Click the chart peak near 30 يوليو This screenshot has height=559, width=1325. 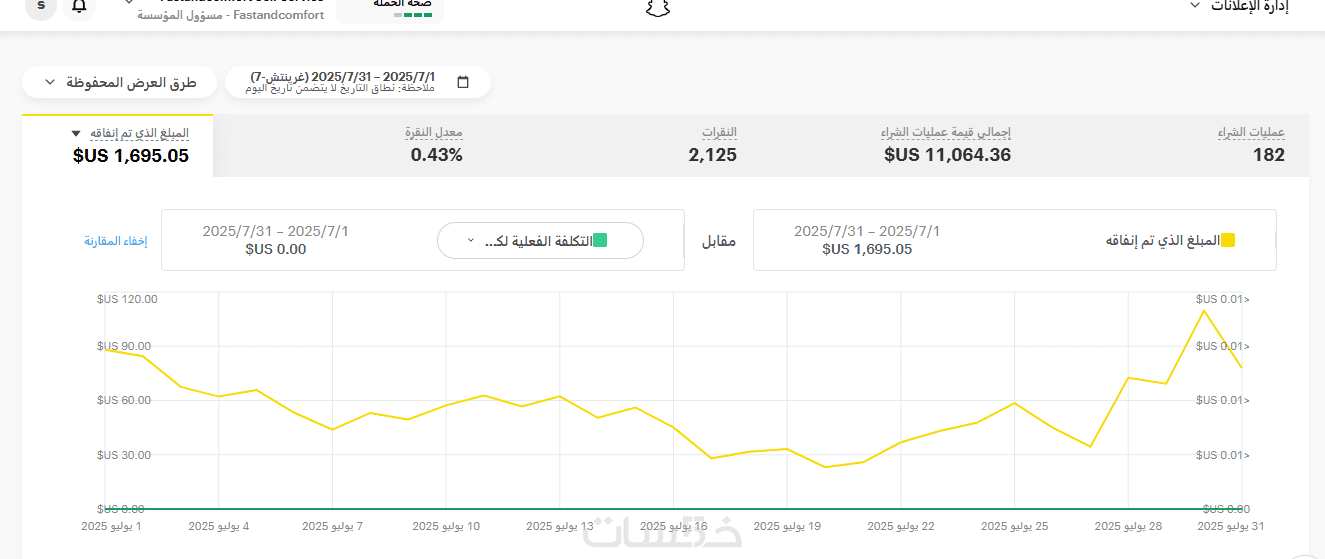coord(1204,311)
